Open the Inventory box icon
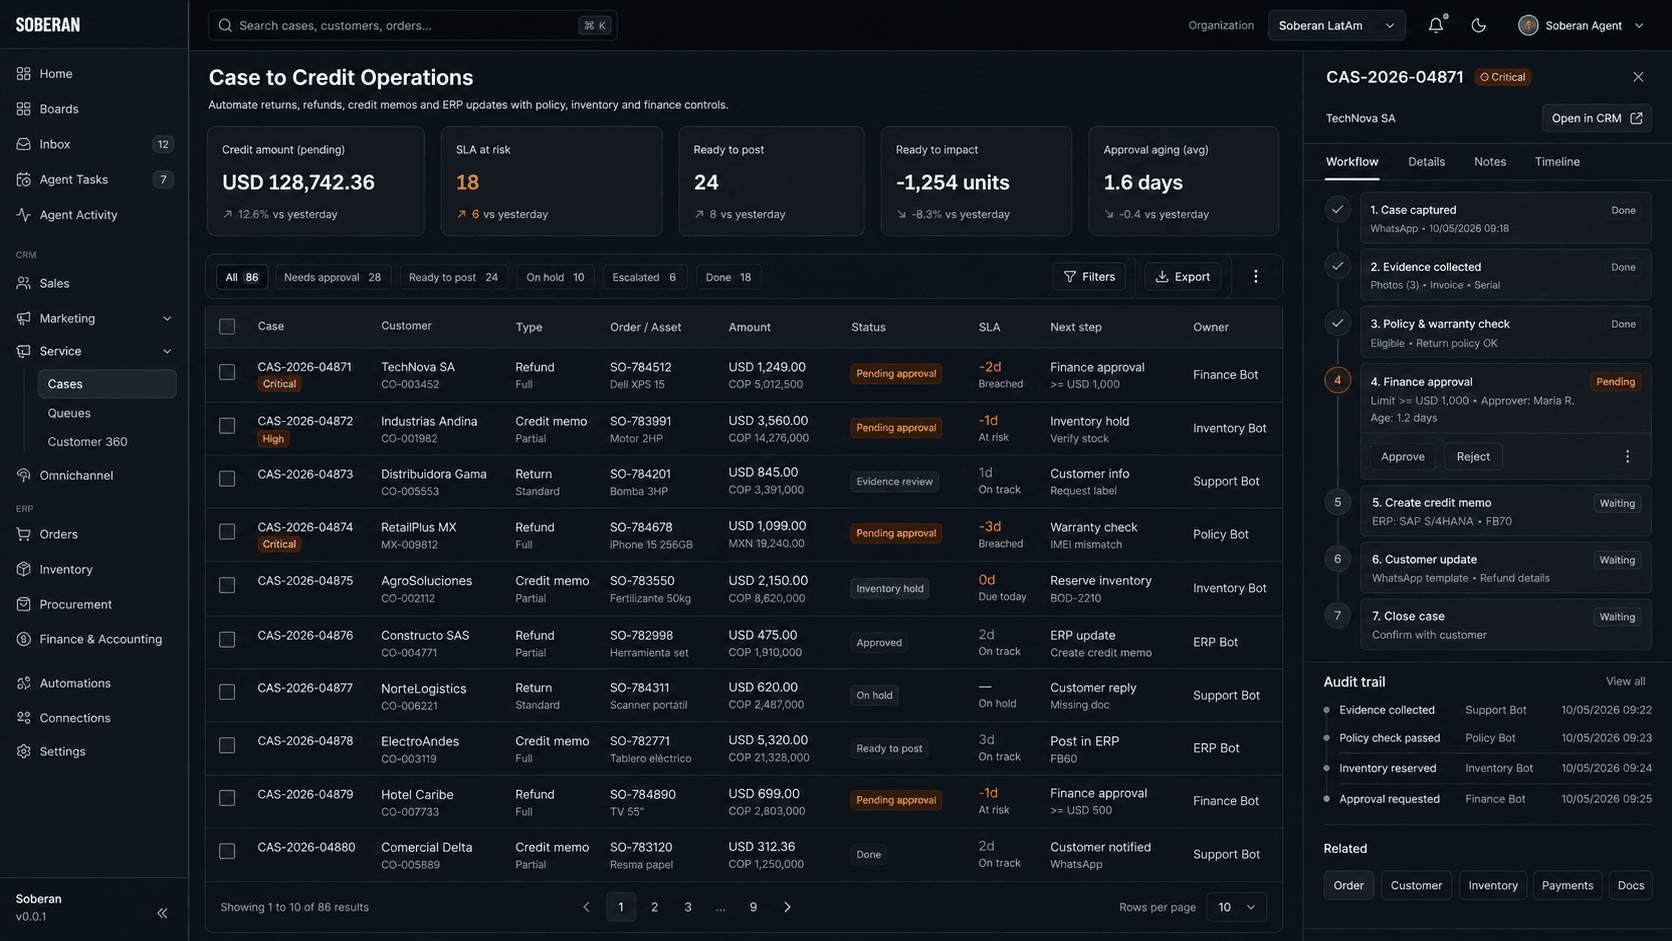 23,570
